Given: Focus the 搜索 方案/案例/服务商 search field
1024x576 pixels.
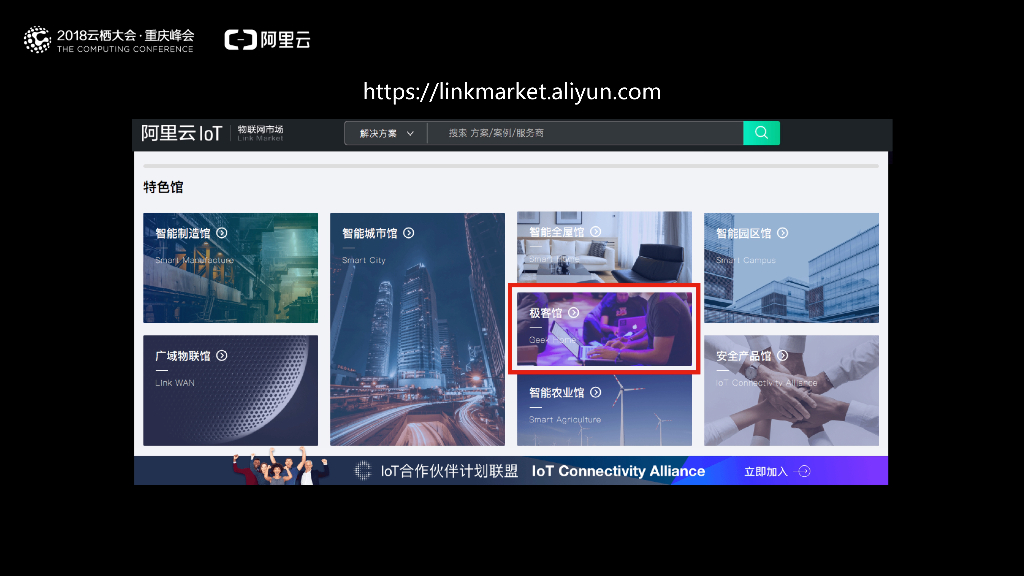Looking at the screenshot, I should [x=585, y=133].
